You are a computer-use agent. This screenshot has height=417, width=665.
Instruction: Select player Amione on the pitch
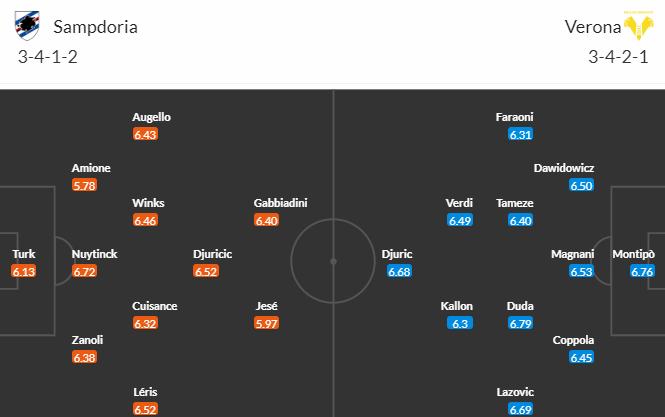point(91,168)
